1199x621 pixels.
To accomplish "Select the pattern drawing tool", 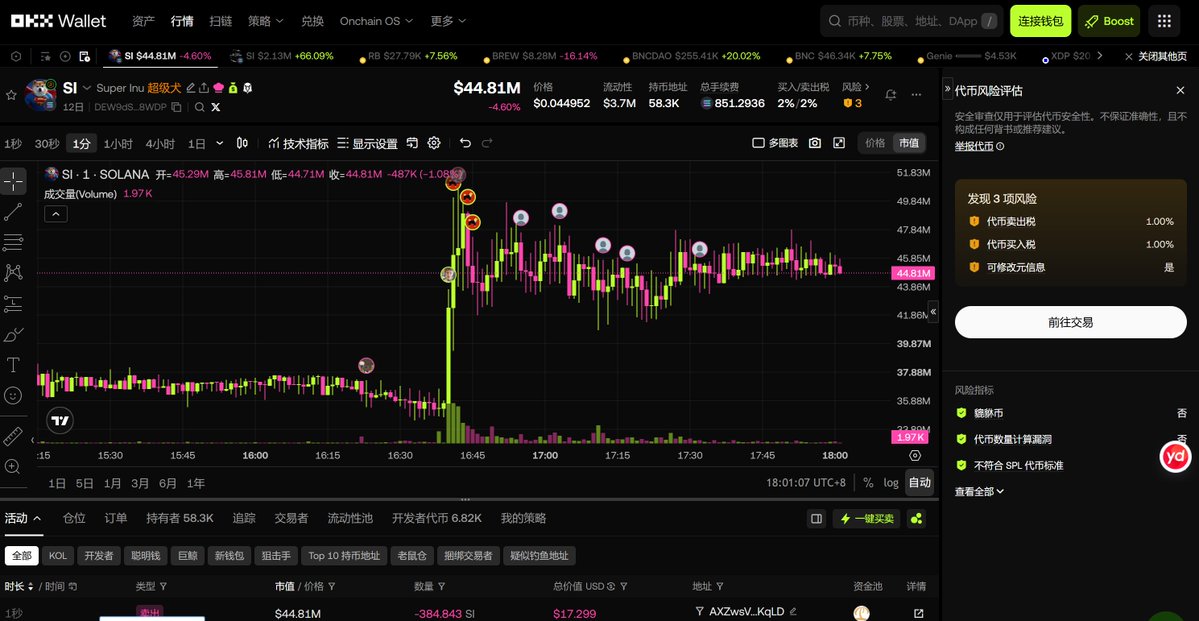I will coord(13,273).
